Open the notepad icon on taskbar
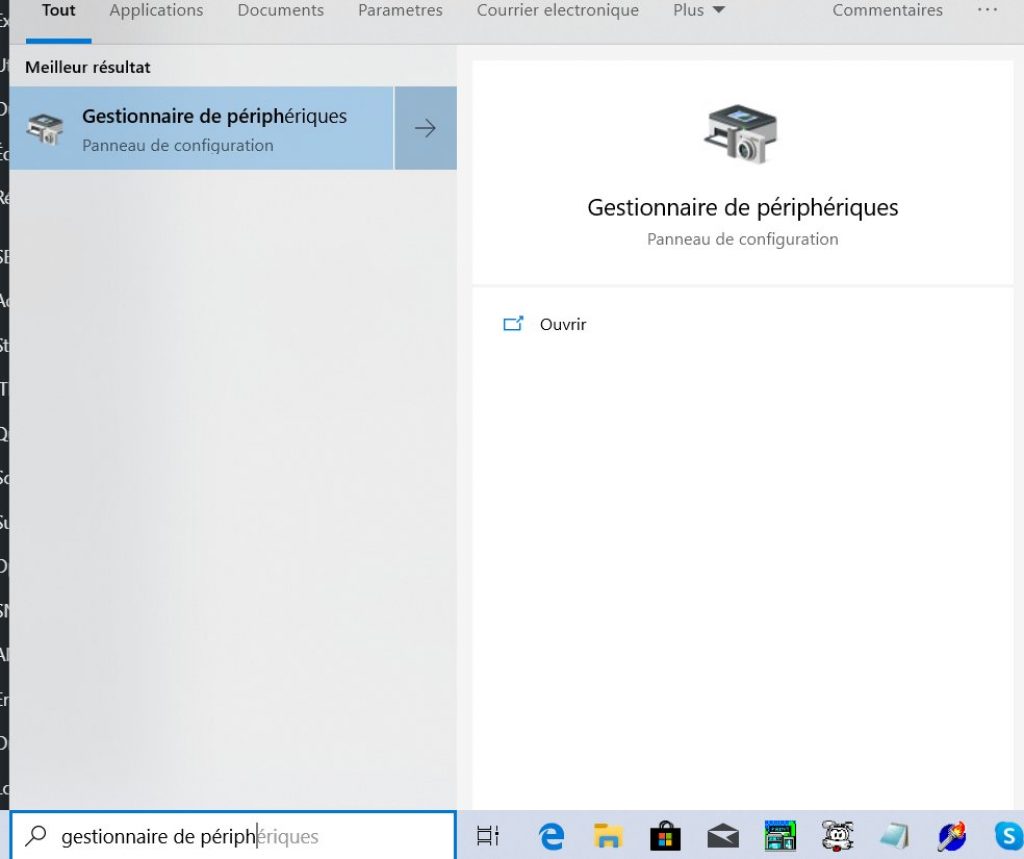The height and width of the screenshot is (859, 1024). pyautogui.click(x=894, y=836)
